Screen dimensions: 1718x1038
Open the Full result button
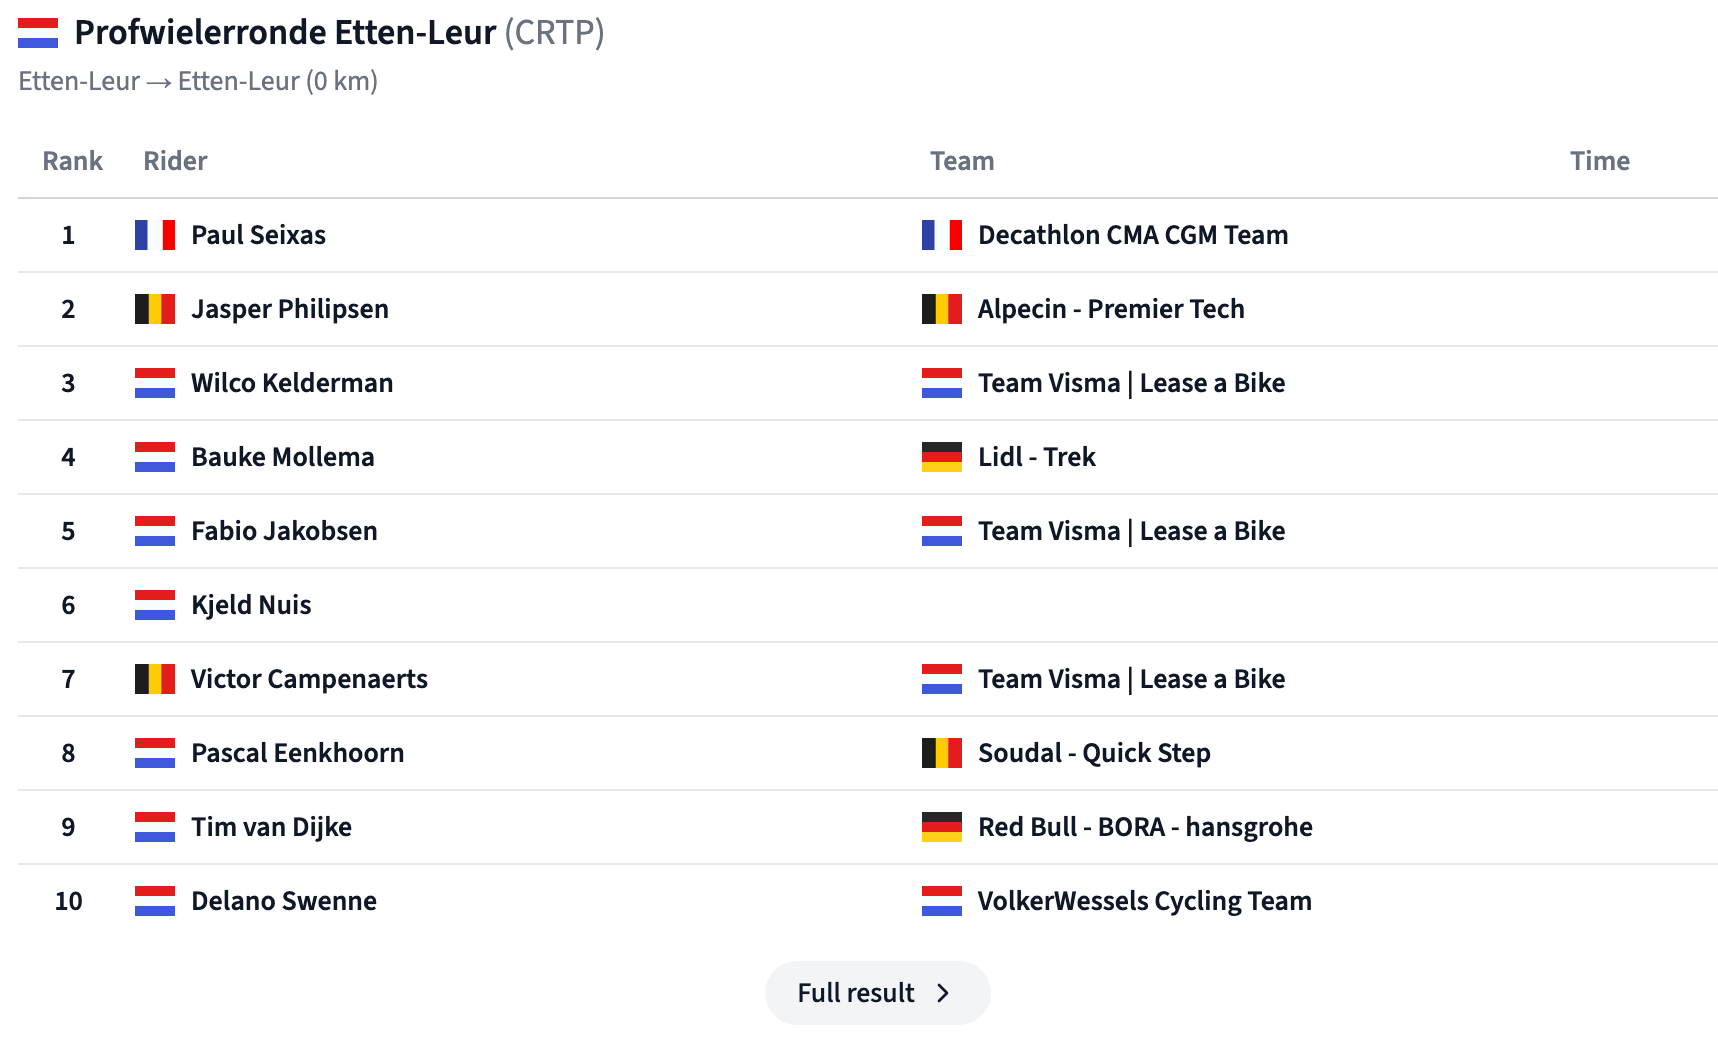878,993
